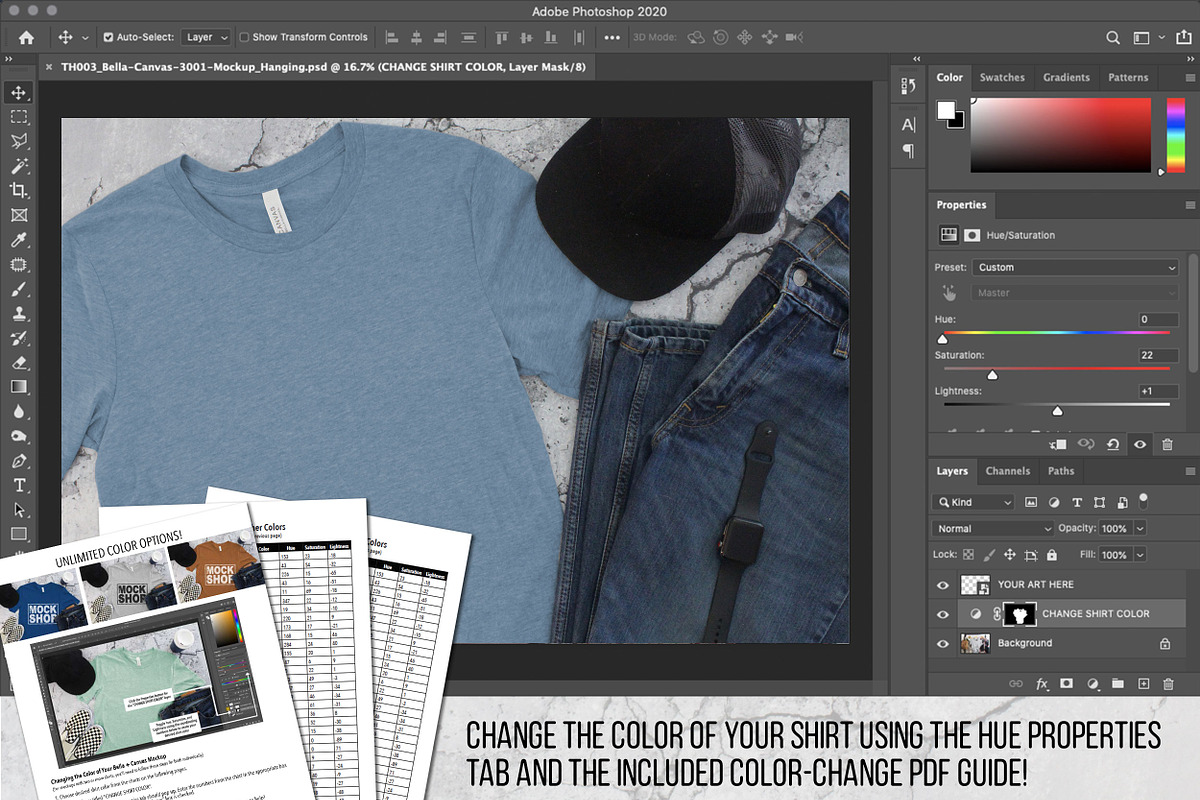Add a layer style fx
This screenshot has height=800, width=1200.
pyautogui.click(x=1041, y=684)
